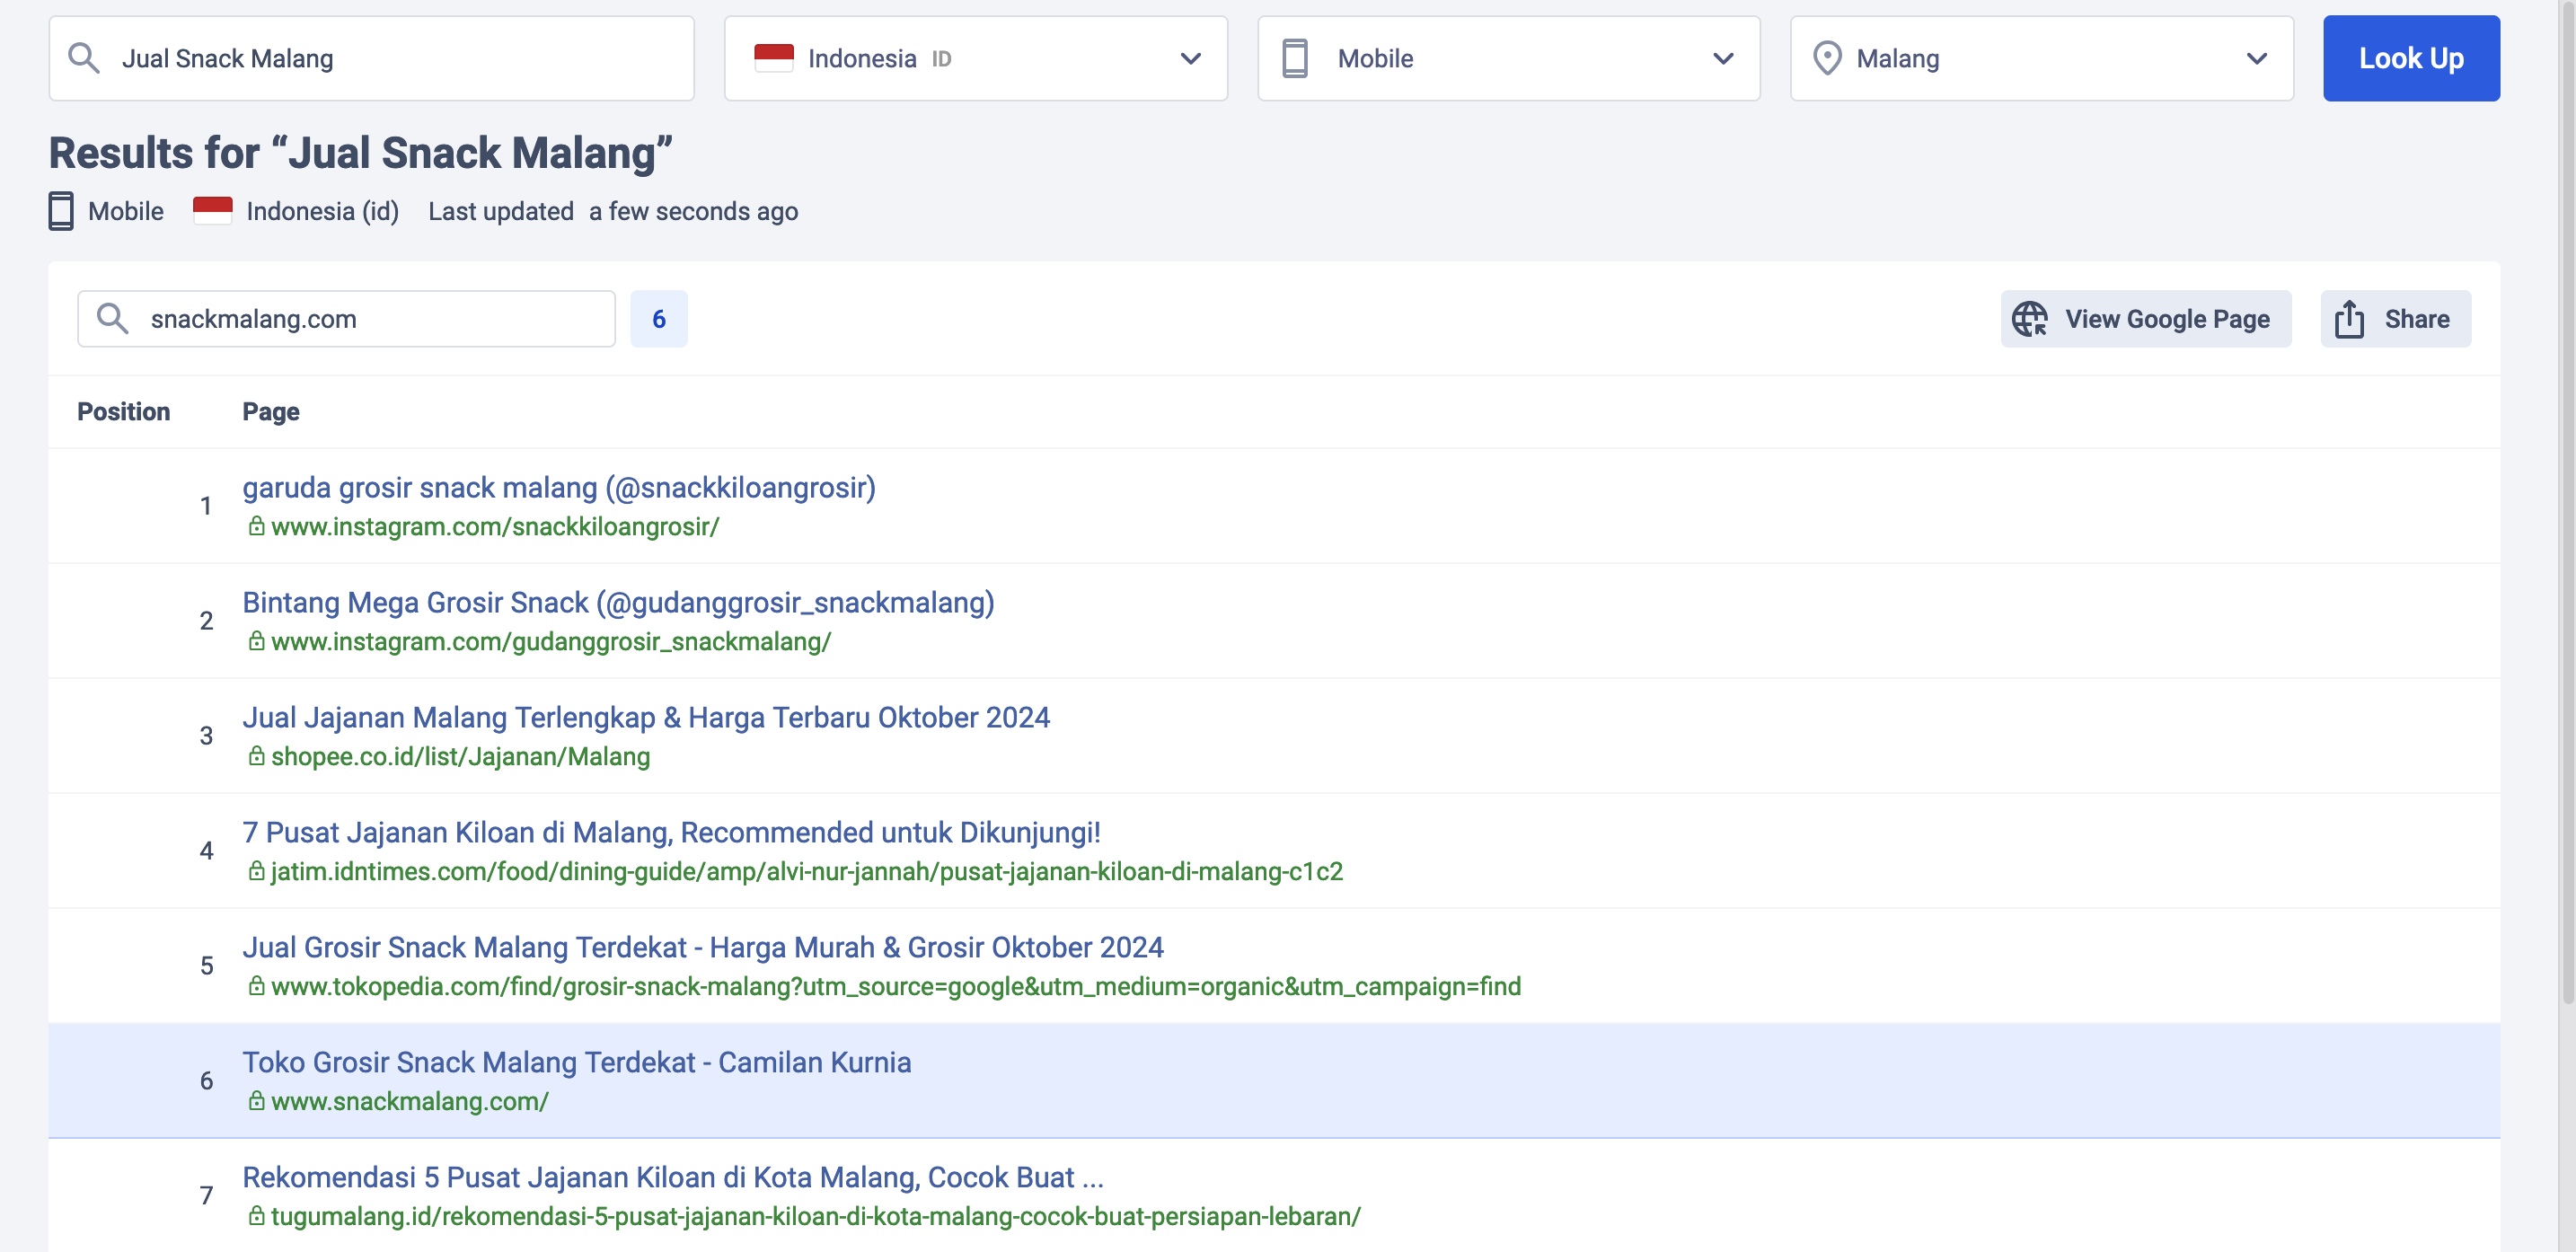Click the mobile icon under results heading
Viewport: 2576px width, 1252px height.
(61, 211)
